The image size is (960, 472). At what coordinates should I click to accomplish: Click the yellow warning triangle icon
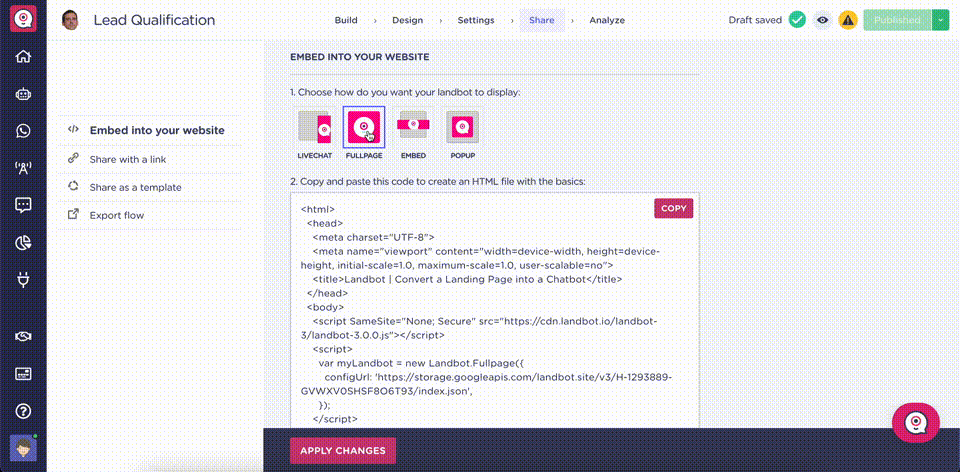click(848, 20)
